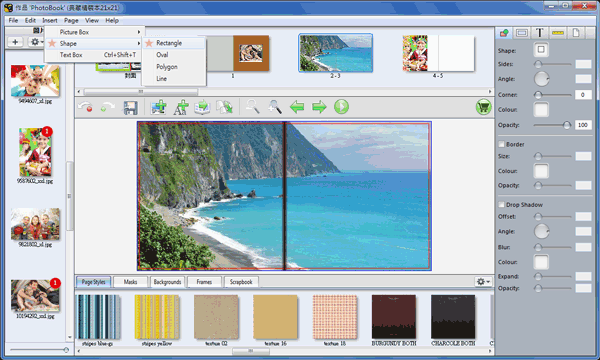Screen dimensions: 600x360
Task: Open the Page menu
Action: (x=71, y=20)
